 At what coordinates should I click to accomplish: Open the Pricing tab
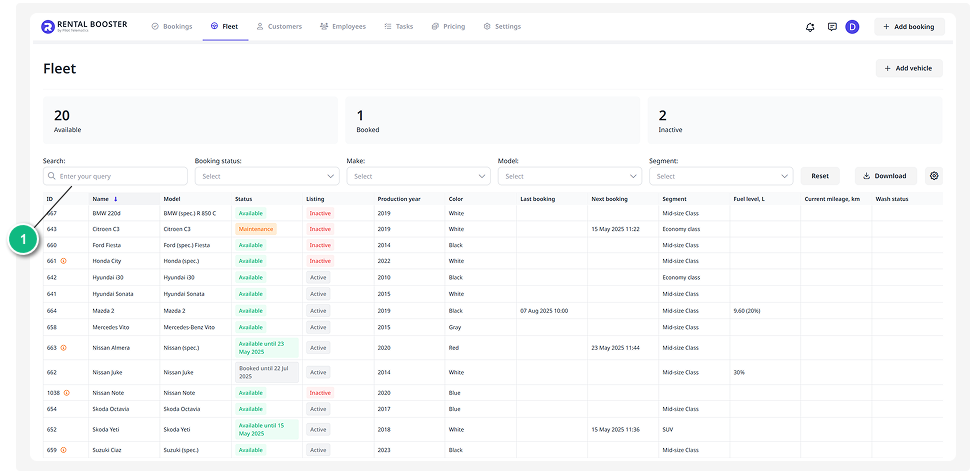(448, 27)
